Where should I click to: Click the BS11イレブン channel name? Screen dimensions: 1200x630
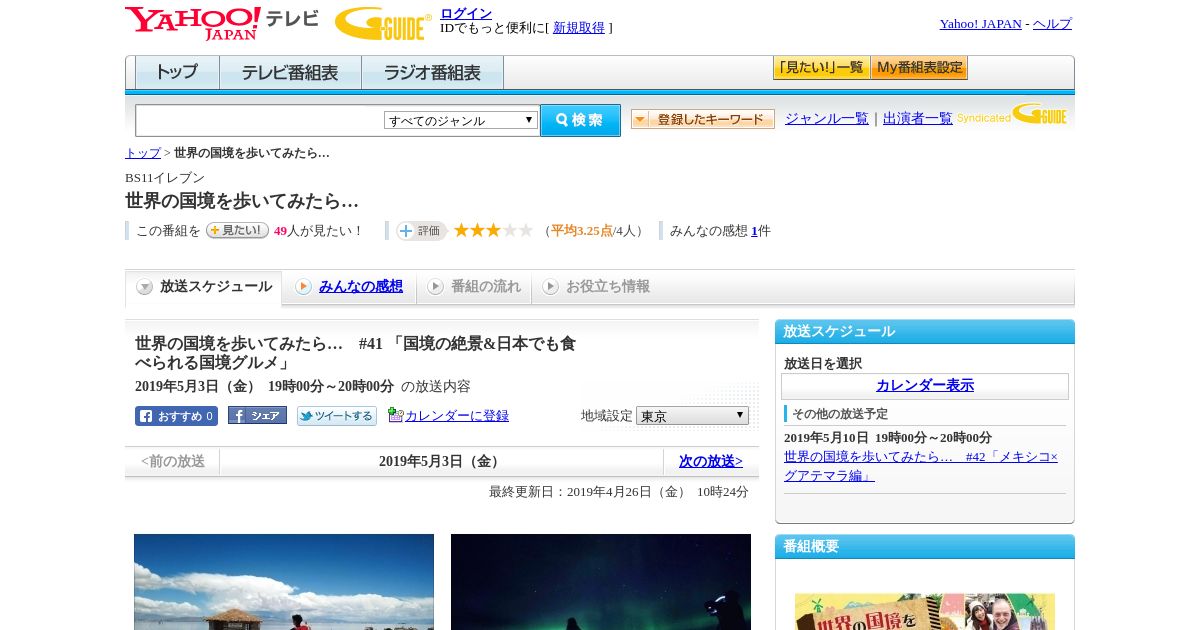coord(165,178)
